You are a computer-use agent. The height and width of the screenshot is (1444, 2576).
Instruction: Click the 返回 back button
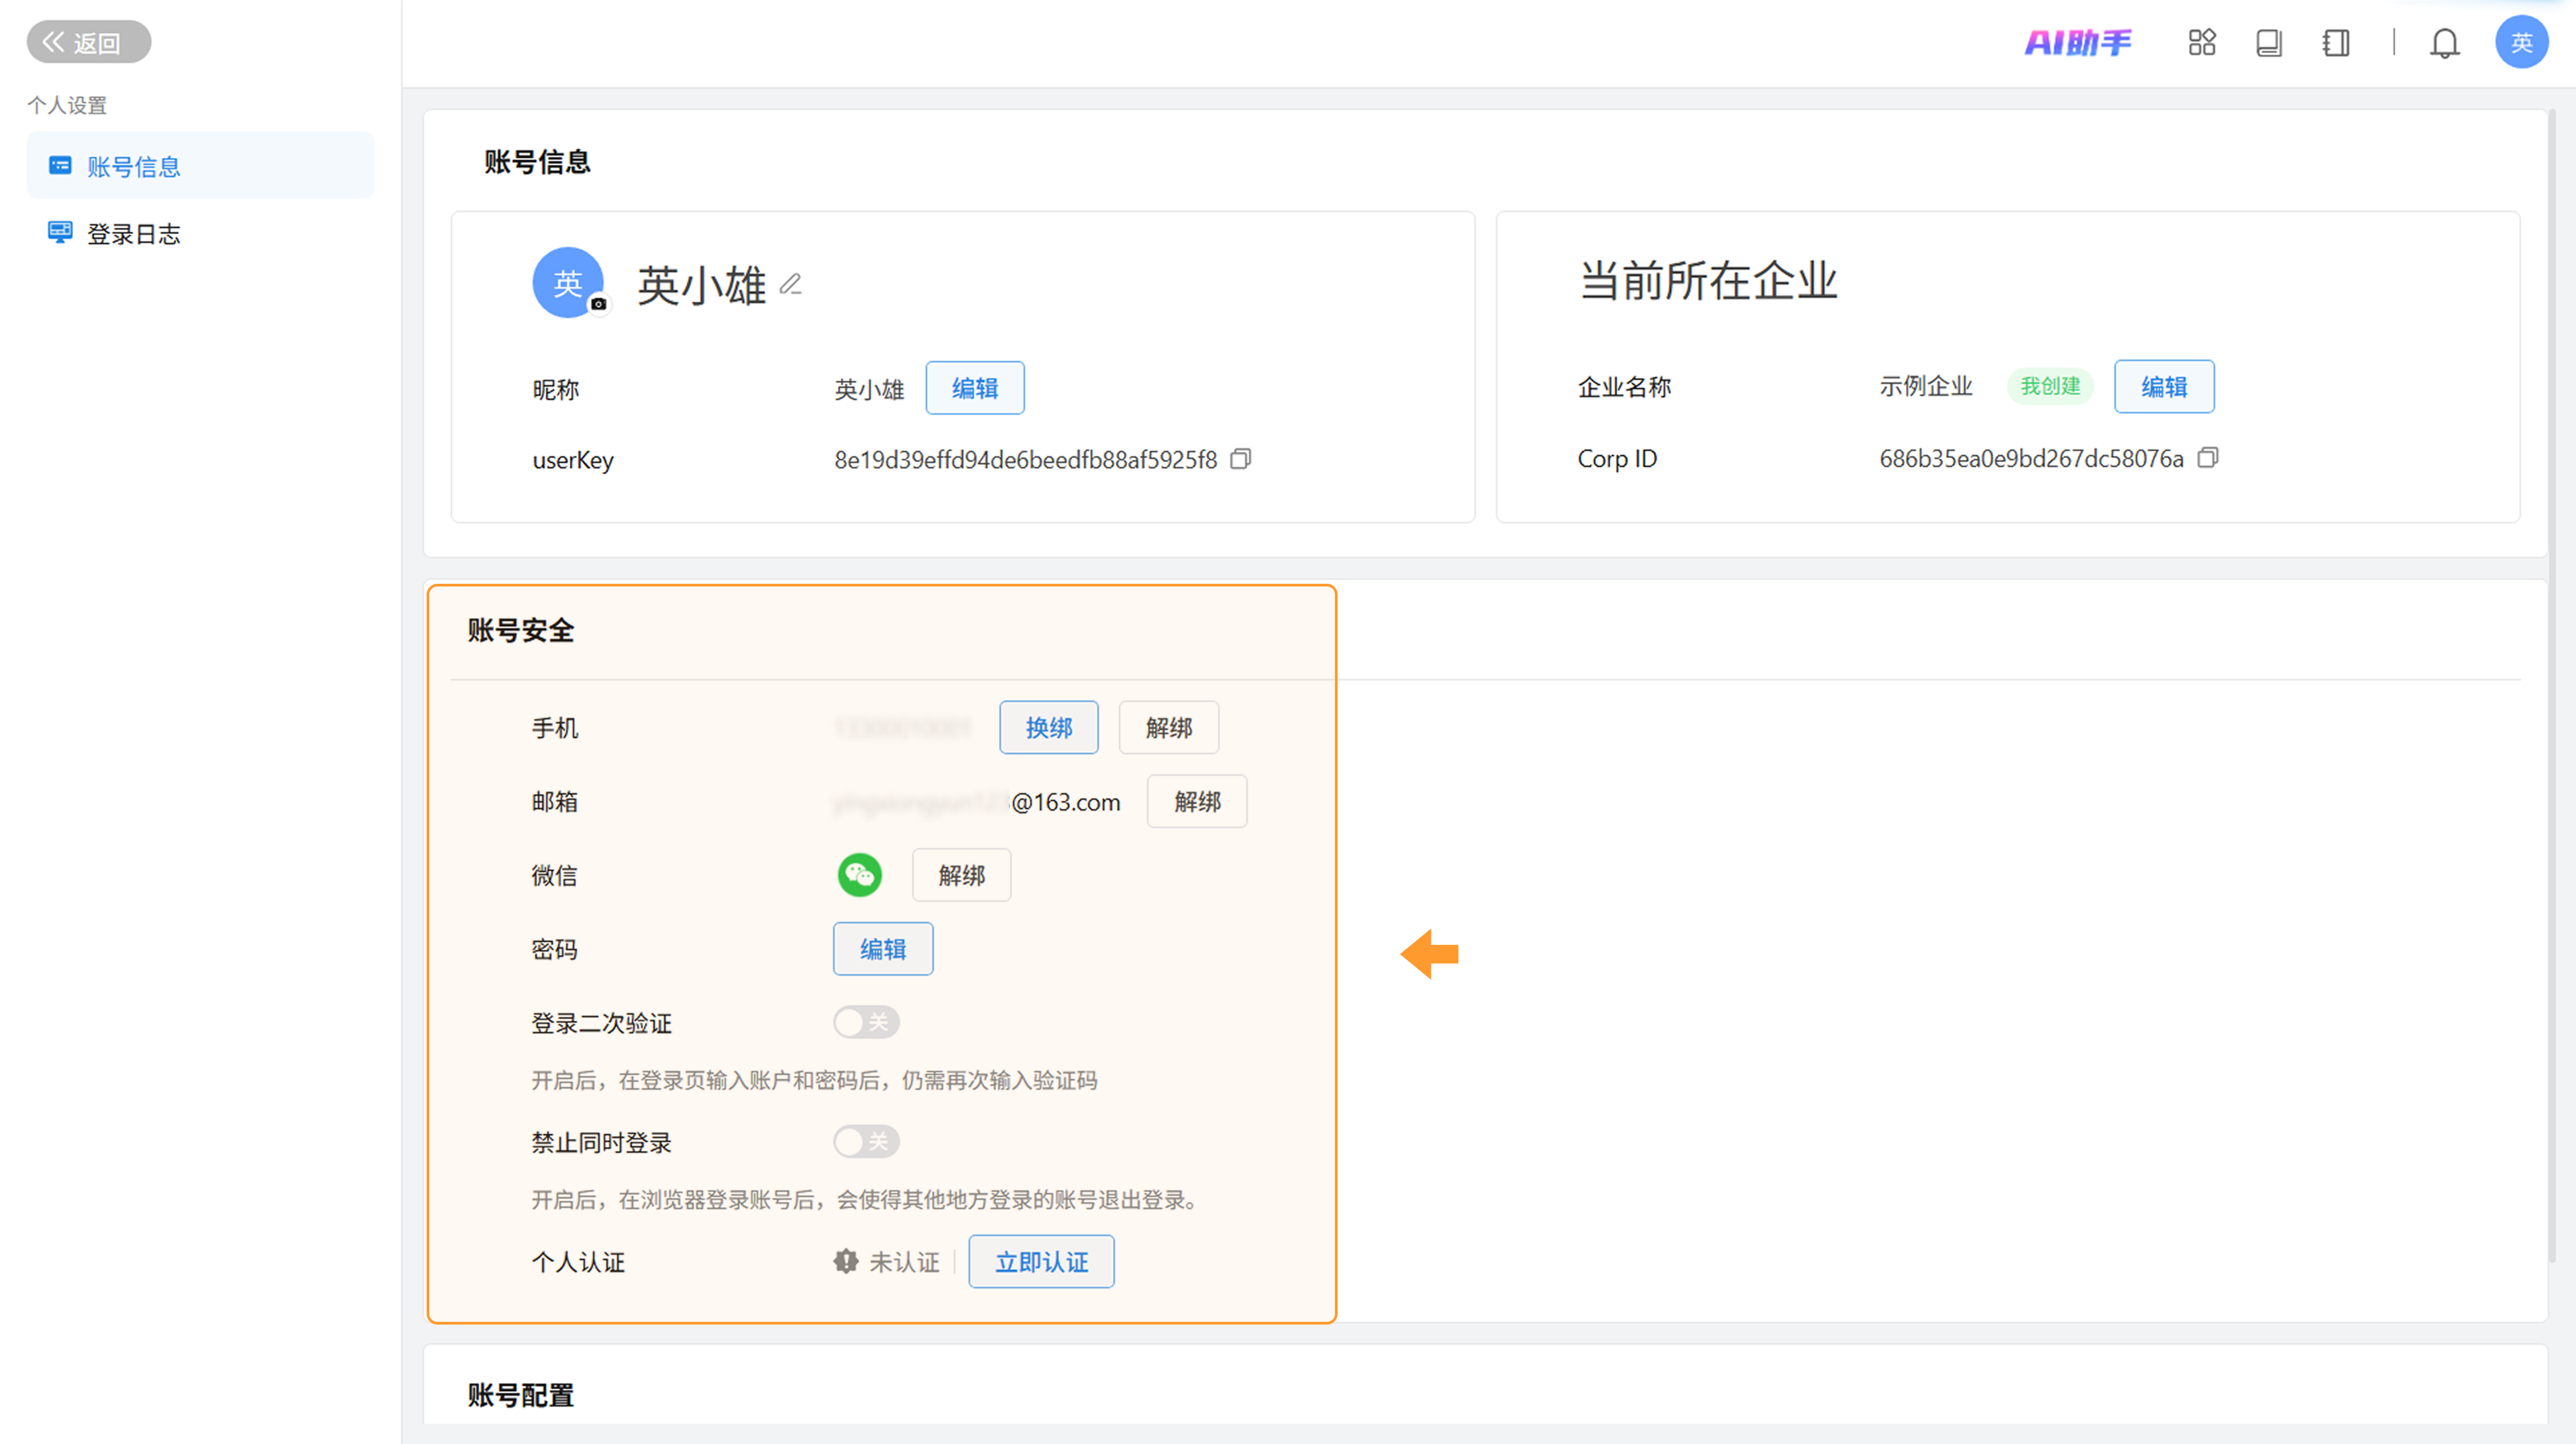[x=88, y=42]
